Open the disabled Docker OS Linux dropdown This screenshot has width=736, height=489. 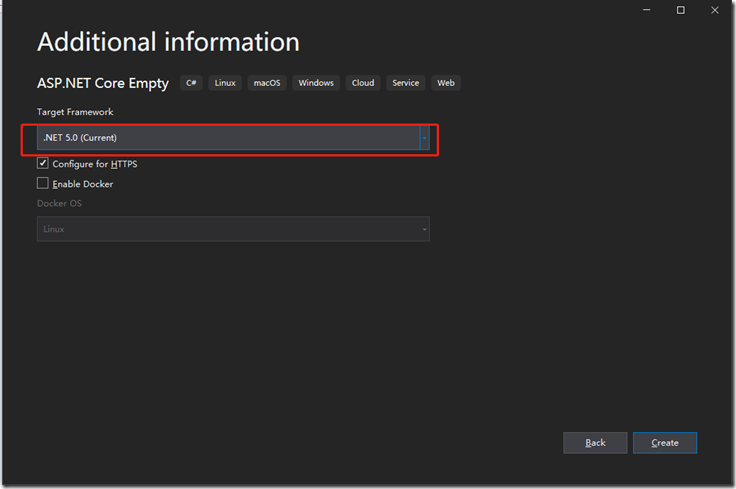pos(233,229)
